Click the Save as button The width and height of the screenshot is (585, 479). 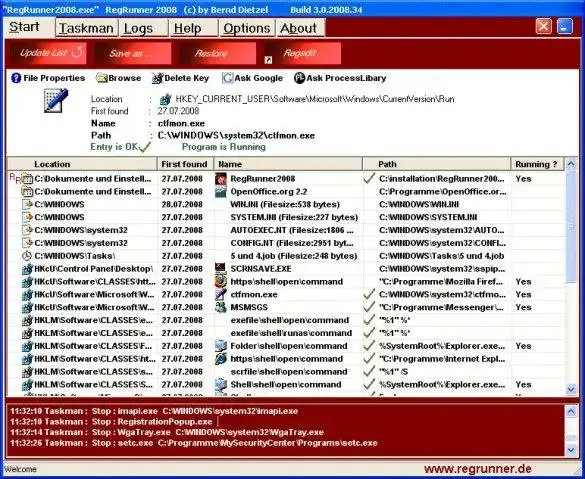[133, 53]
